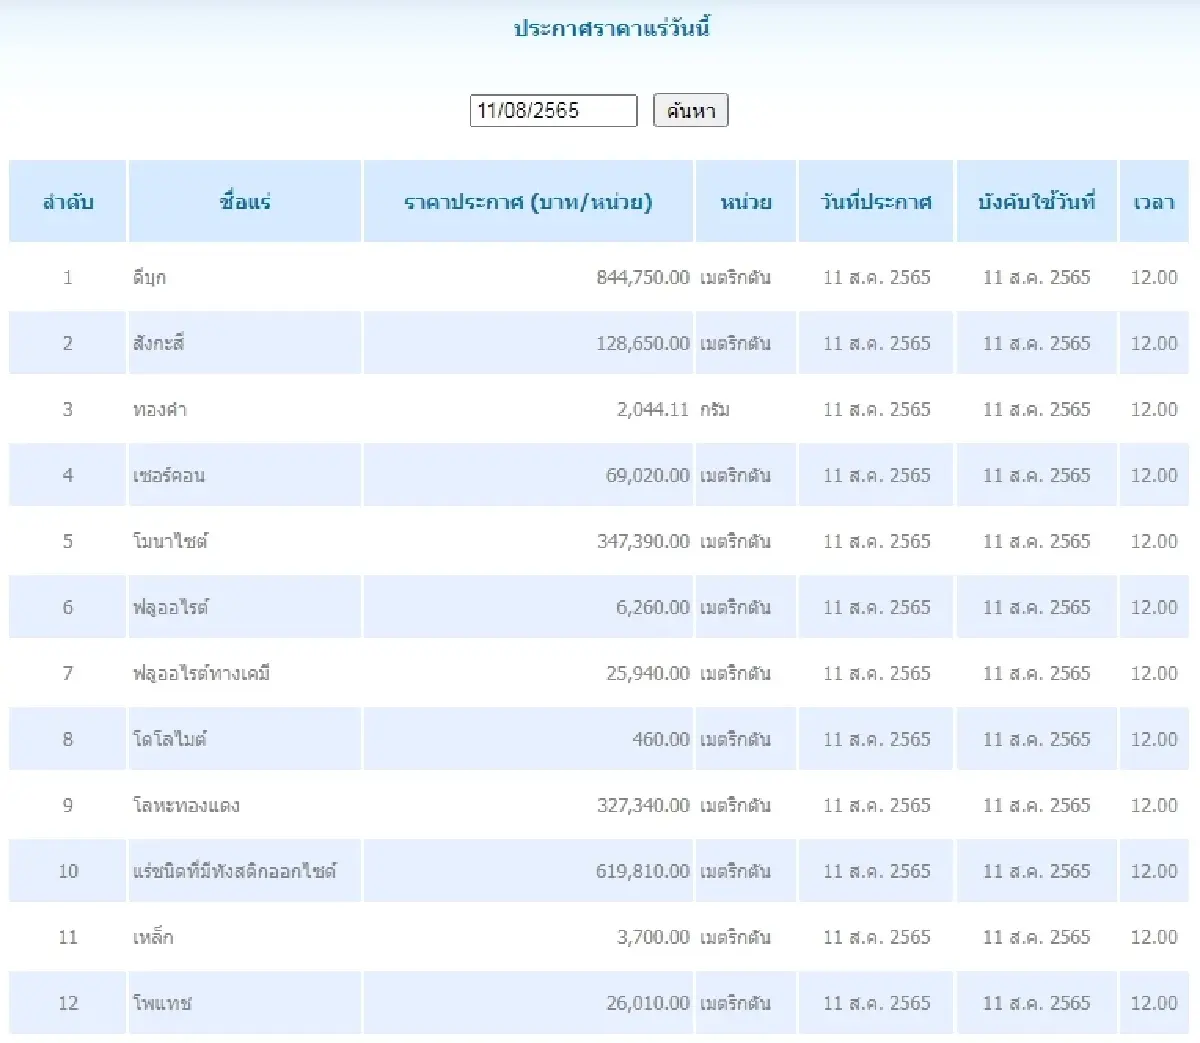Select mineral name สังกะสี
This screenshot has height=1043, width=1200.
[x=159, y=343]
